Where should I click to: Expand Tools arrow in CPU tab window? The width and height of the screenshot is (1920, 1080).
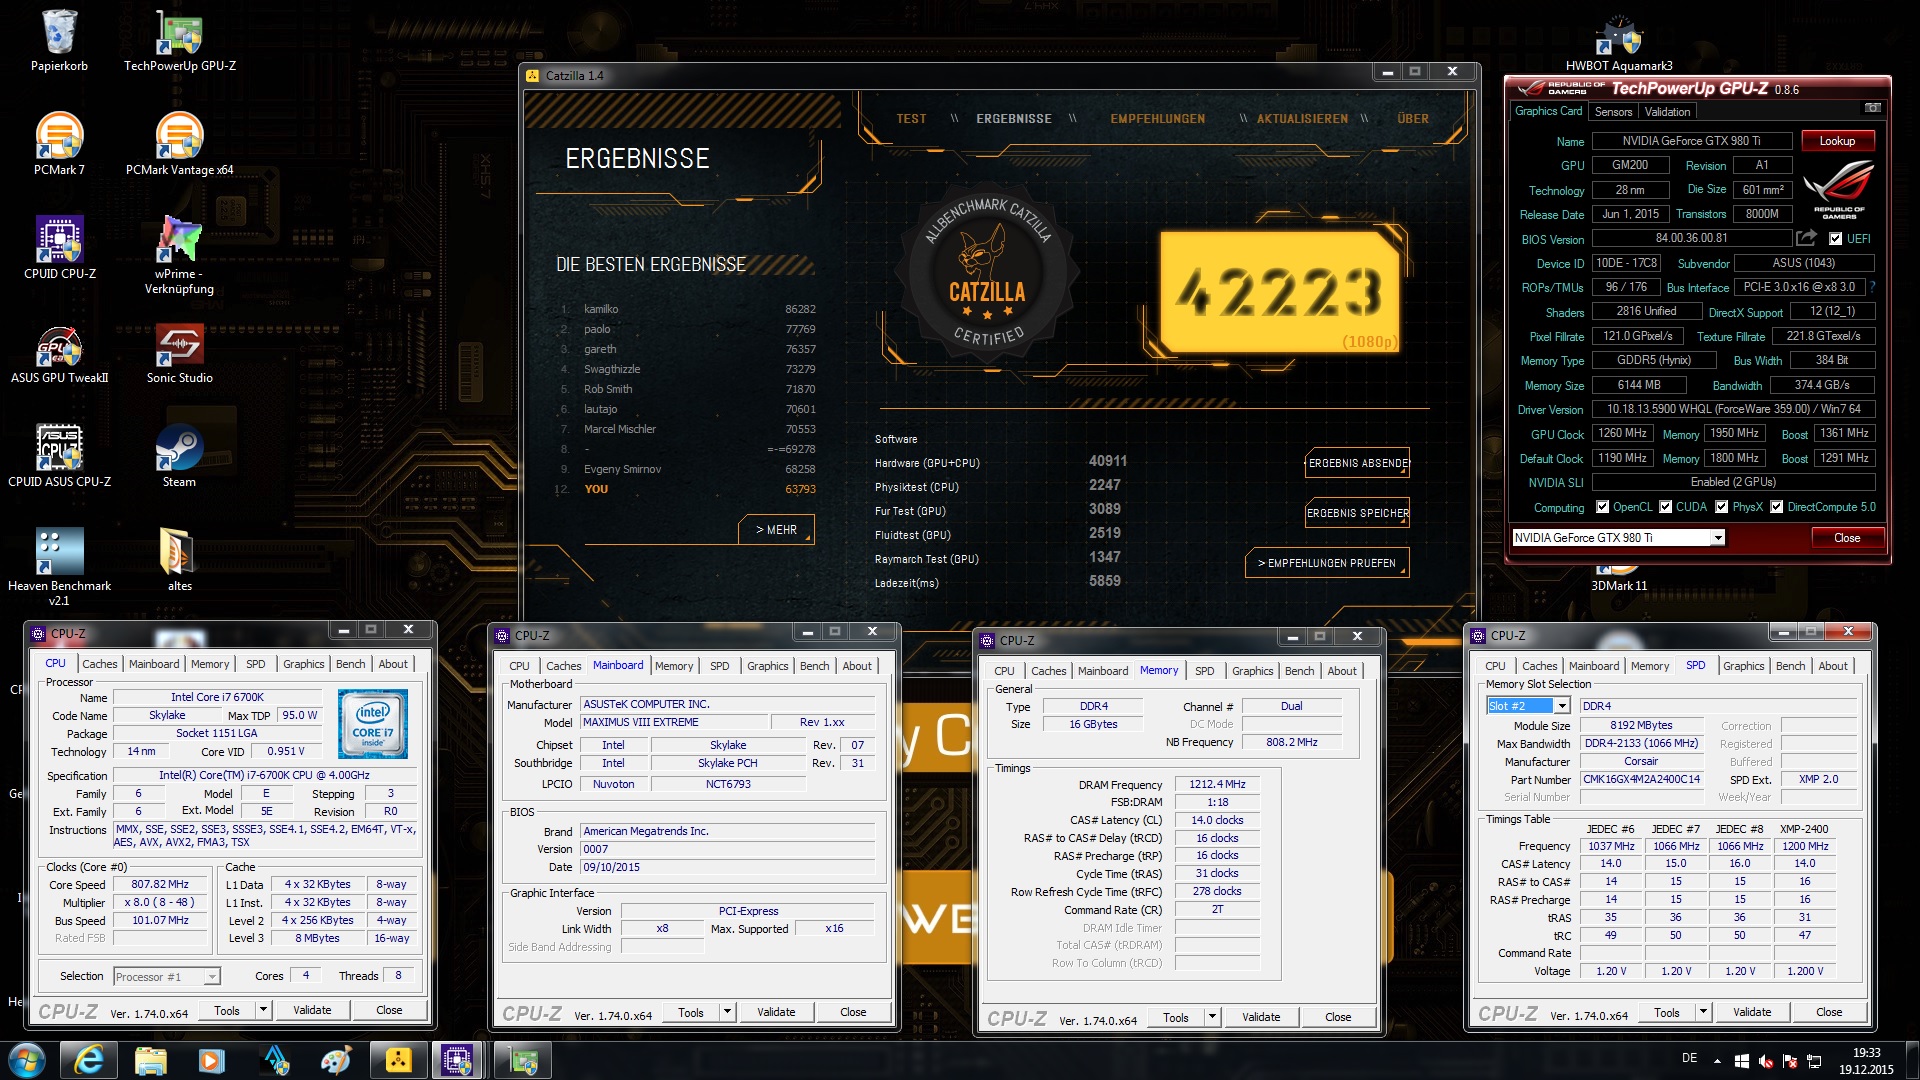click(263, 1010)
